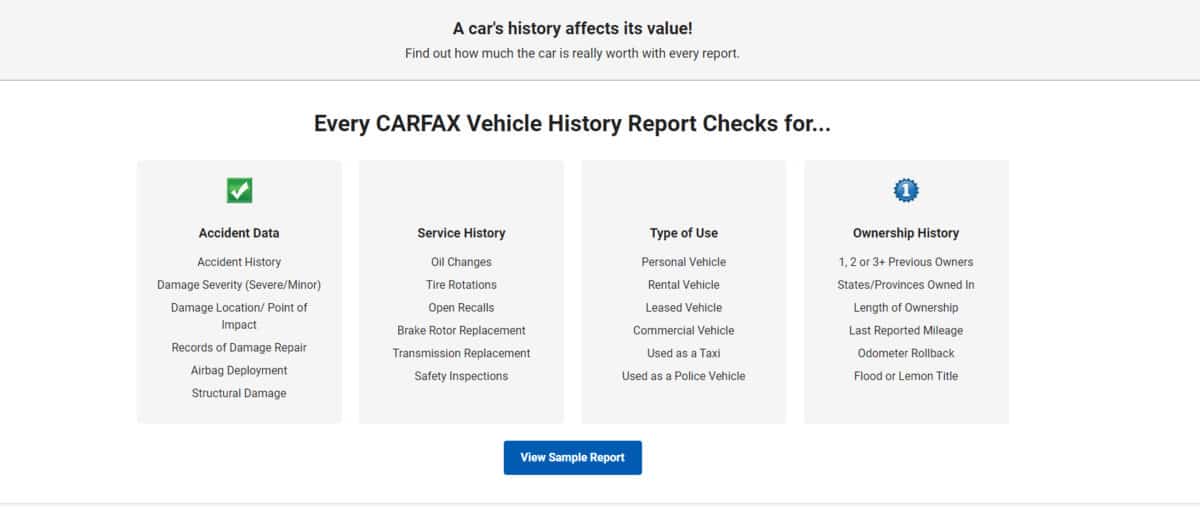Select the Structural Damage item
1200x507 pixels.
tap(239, 393)
